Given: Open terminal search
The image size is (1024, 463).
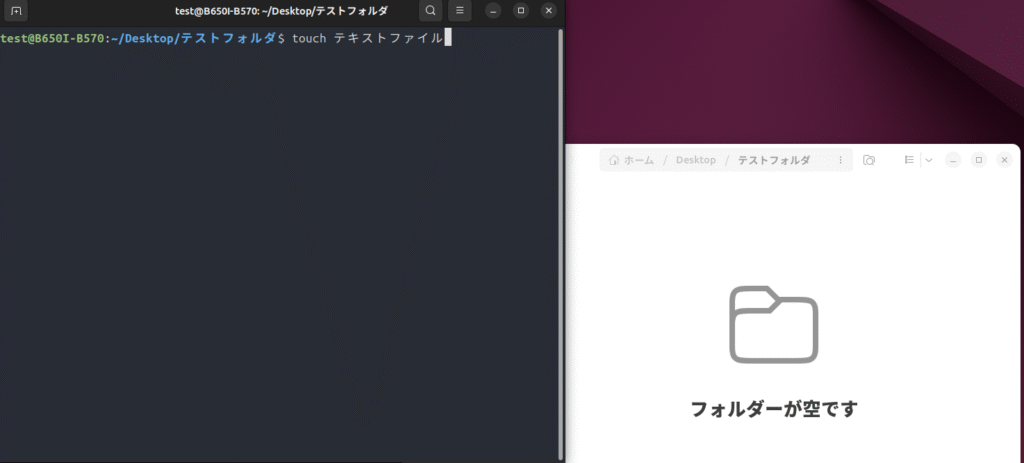Looking at the screenshot, I should pyautogui.click(x=430, y=10).
